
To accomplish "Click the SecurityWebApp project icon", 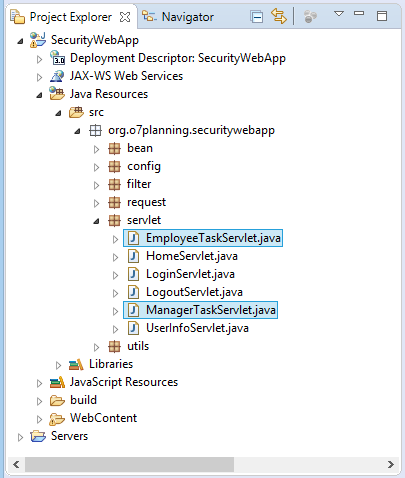I will [38, 40].
